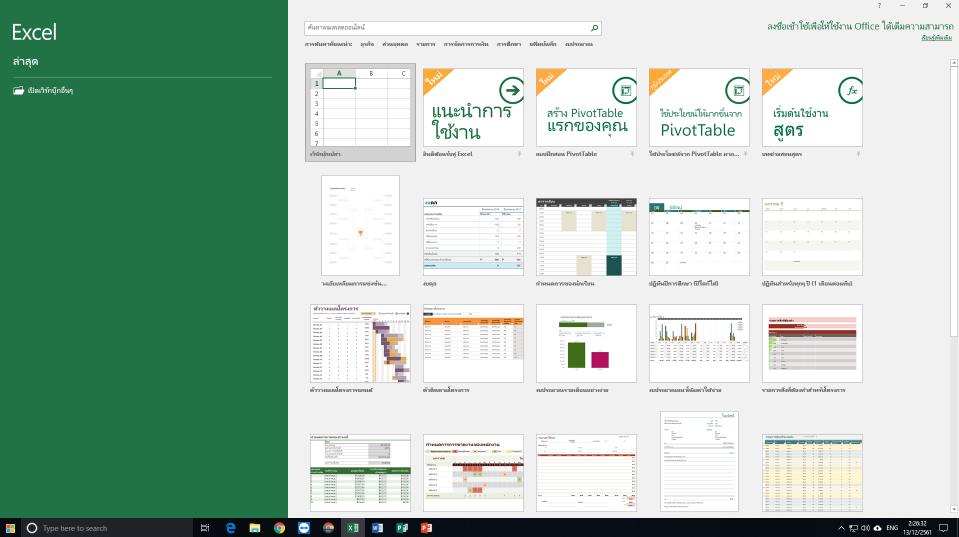Open the blank workbook template

pos(360,113)
